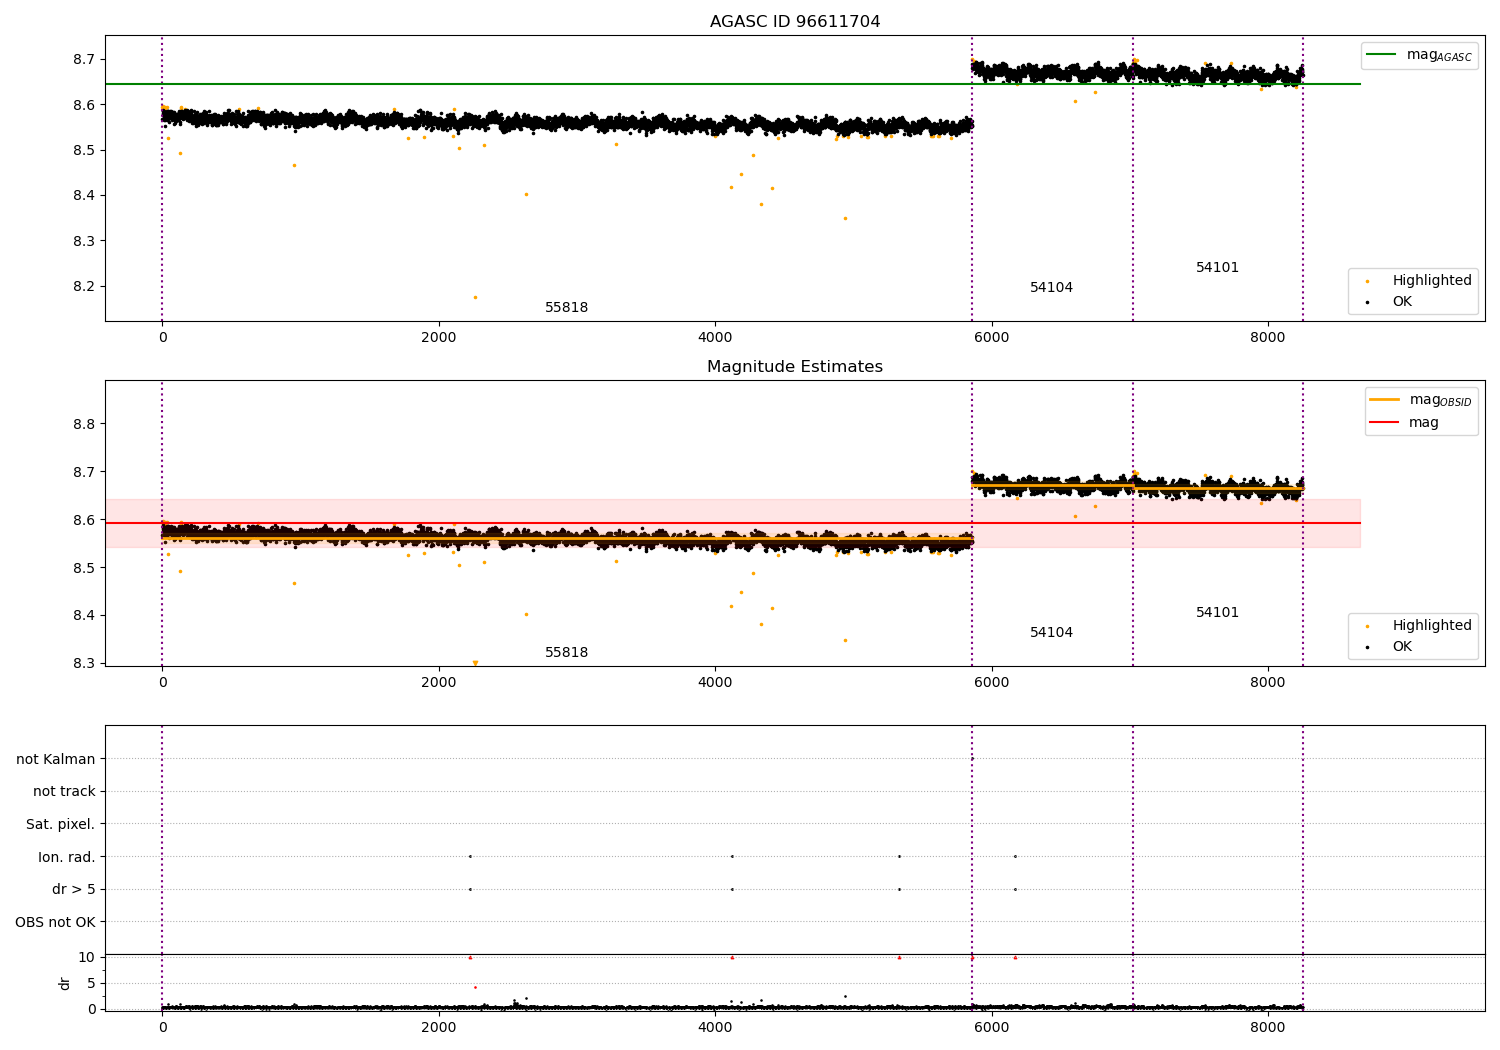Click the 10 tick label on the dr axis

(x=87, y=957)
